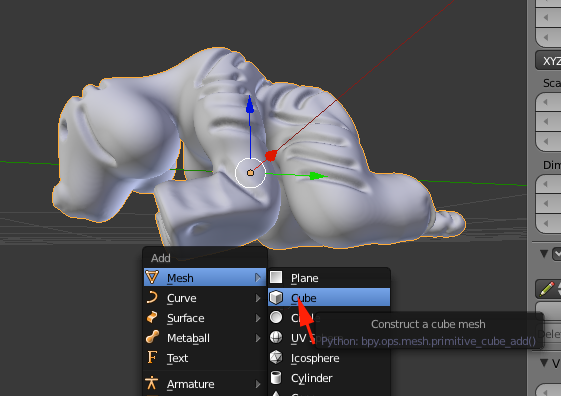The width and height of the screenshot is (561, 396).
Task: Click the UV Sphere globe icon
Action: 276,337
